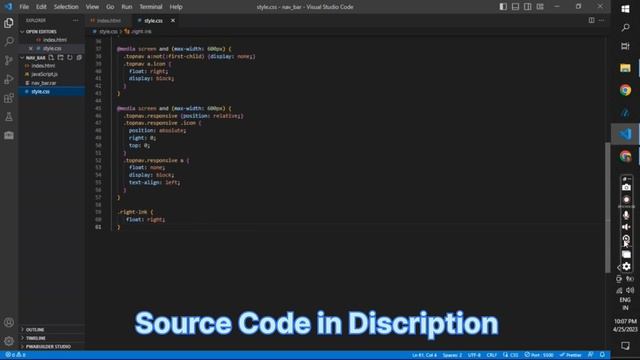Screen dimensions: 640x360
Task: Open the Source Control view
Action: pos(9,60)
